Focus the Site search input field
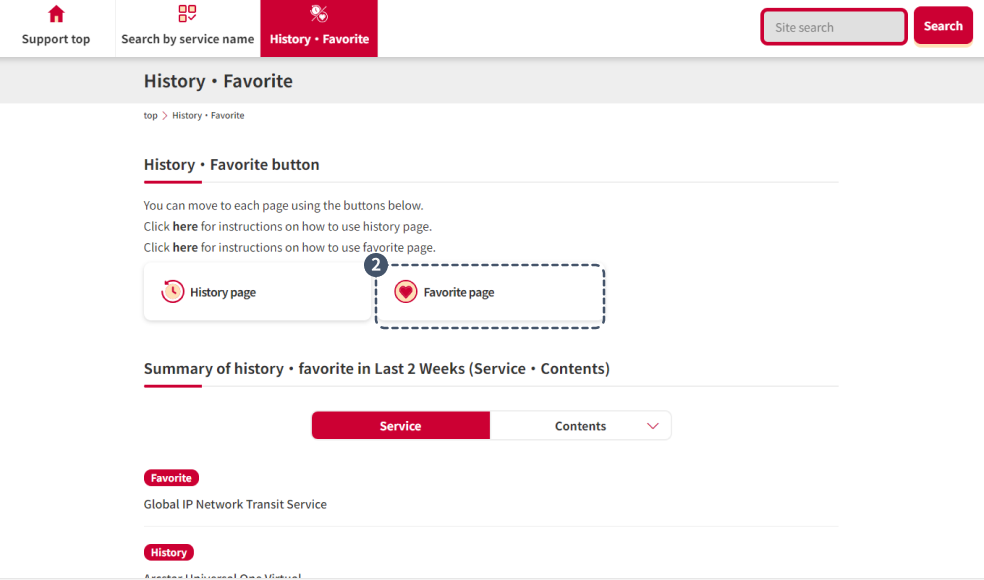 [834, 27]
